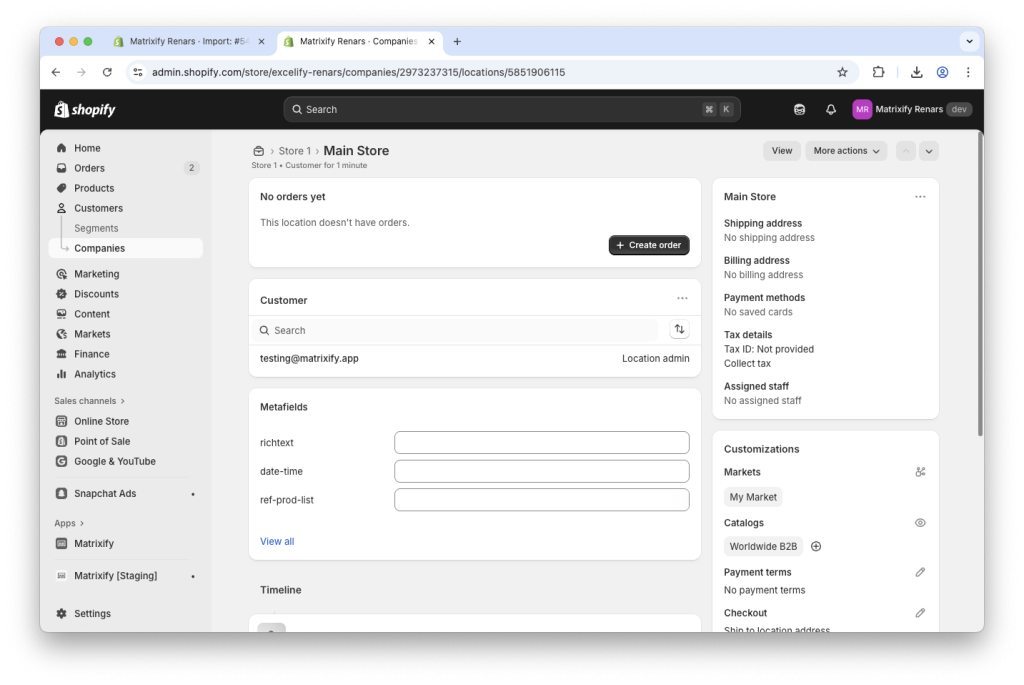Add a catalog via the plus icon
The image size is (1024, 685).
tap(816, 546)
